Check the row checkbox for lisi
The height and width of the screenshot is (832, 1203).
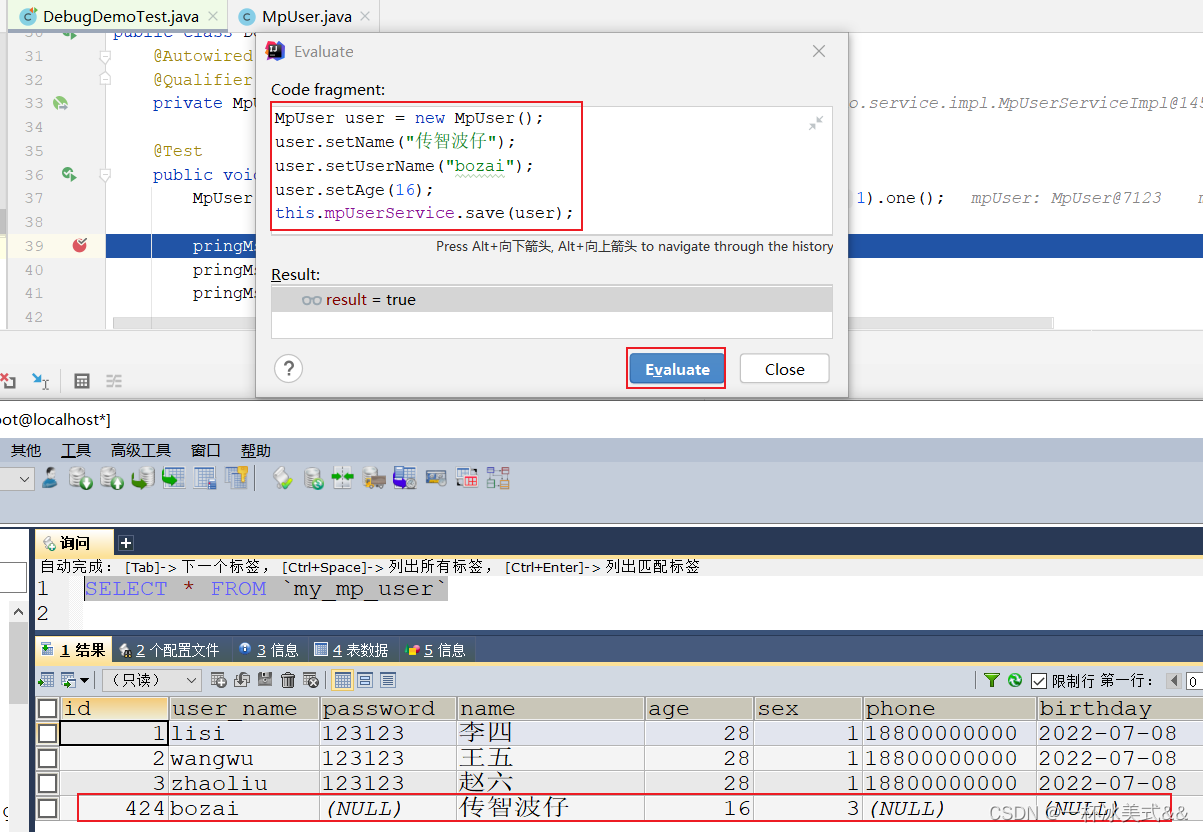point(47,733)
